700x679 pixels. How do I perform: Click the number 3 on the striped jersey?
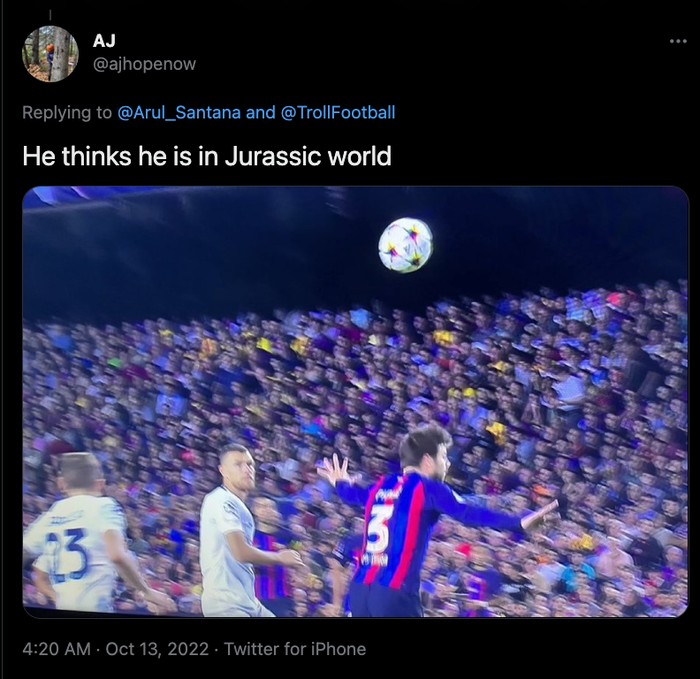click(378, 529)
